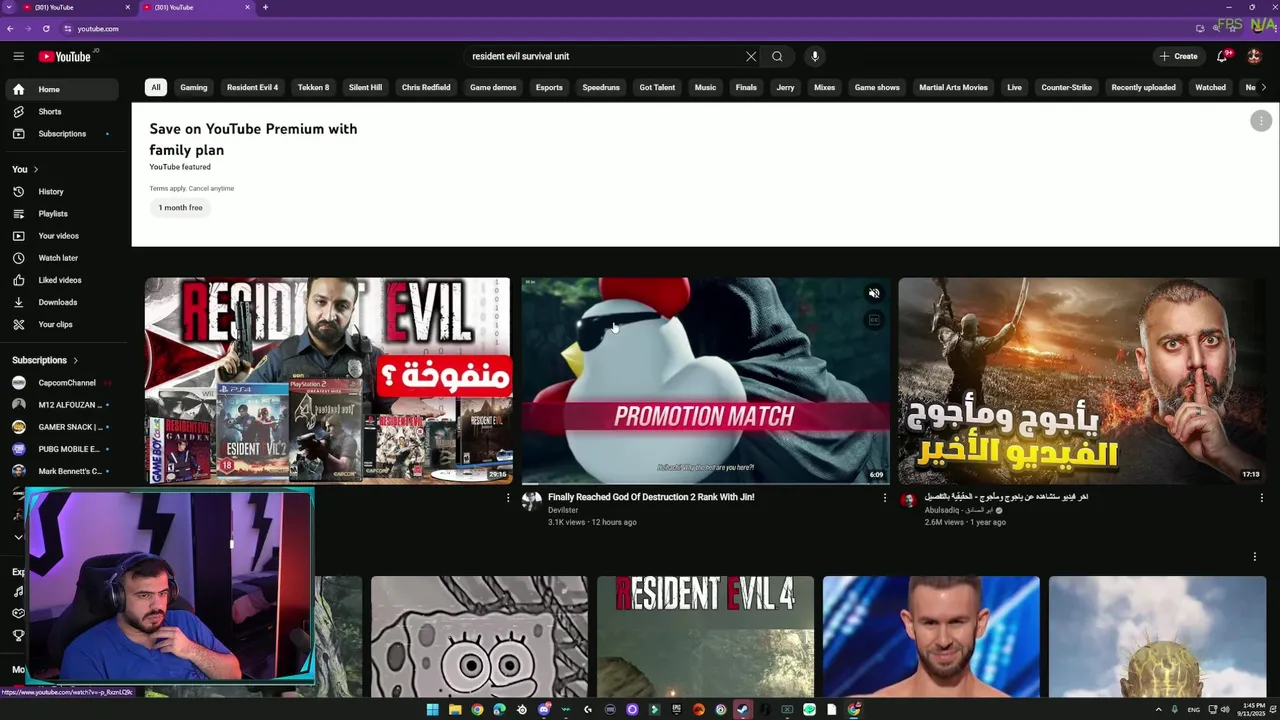
Task: Select the Silent Hill chip
Action: tap(365, 87)
